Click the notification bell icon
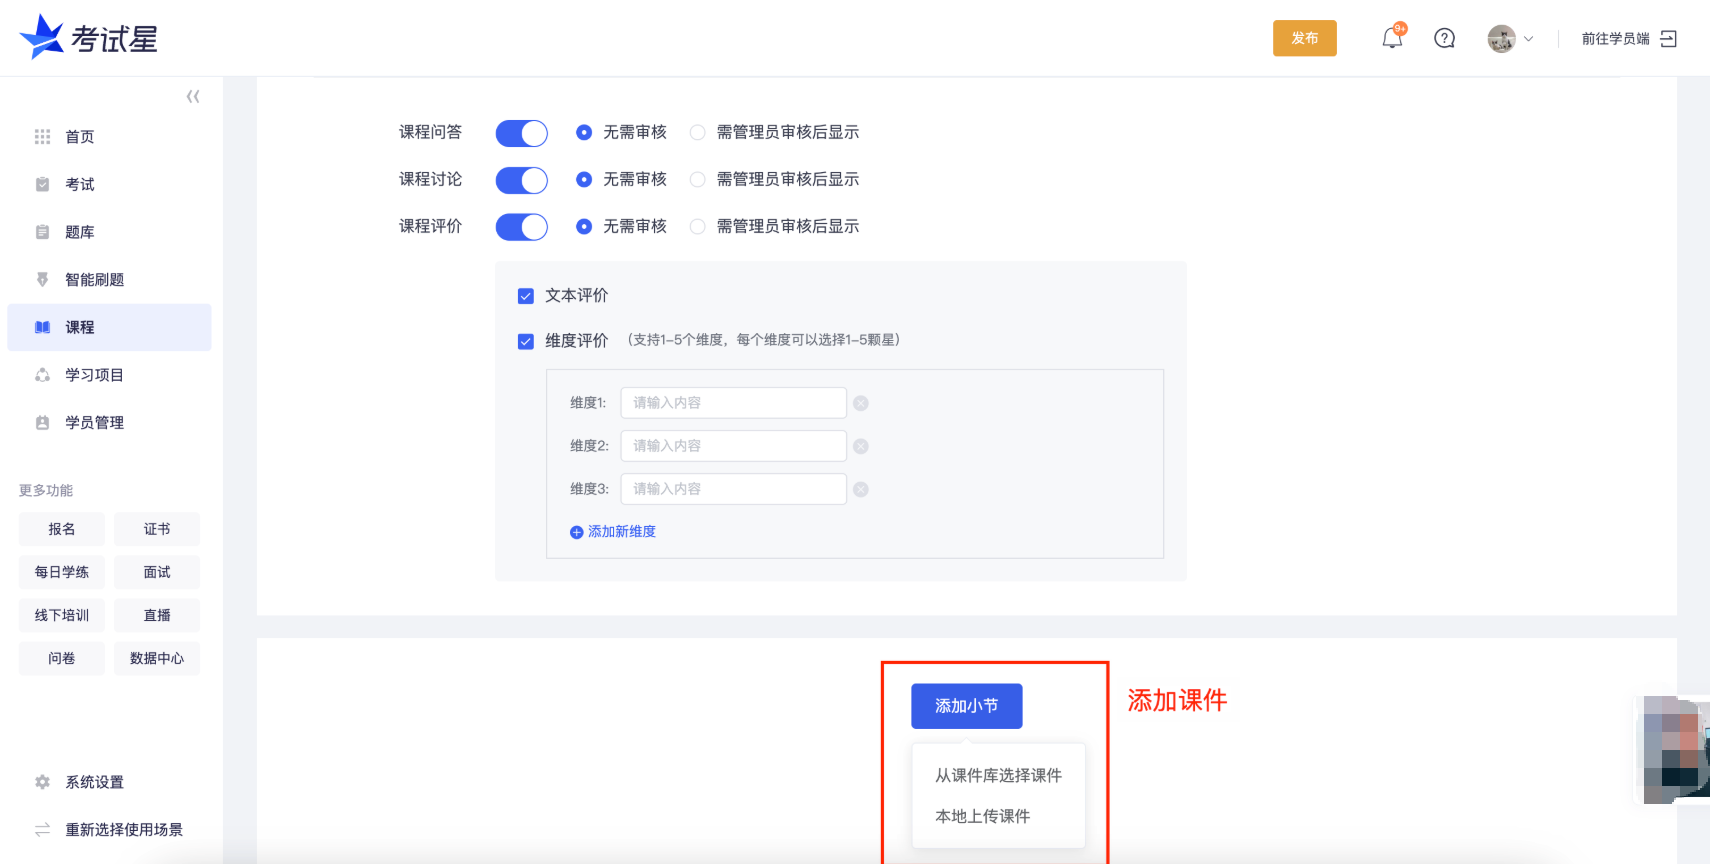Viewport: 1712px width, 864px height. click(x=1391, y=39)
